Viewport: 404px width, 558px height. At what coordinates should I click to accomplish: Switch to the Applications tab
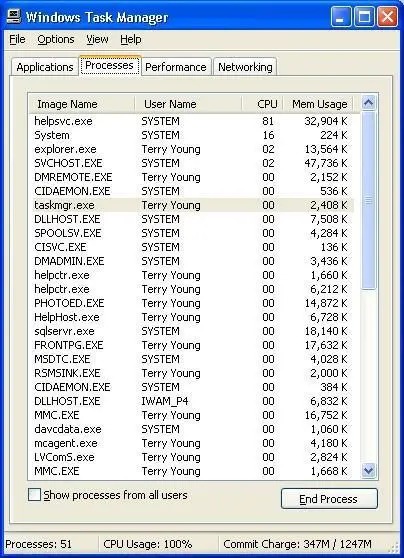tap(45, 67)
